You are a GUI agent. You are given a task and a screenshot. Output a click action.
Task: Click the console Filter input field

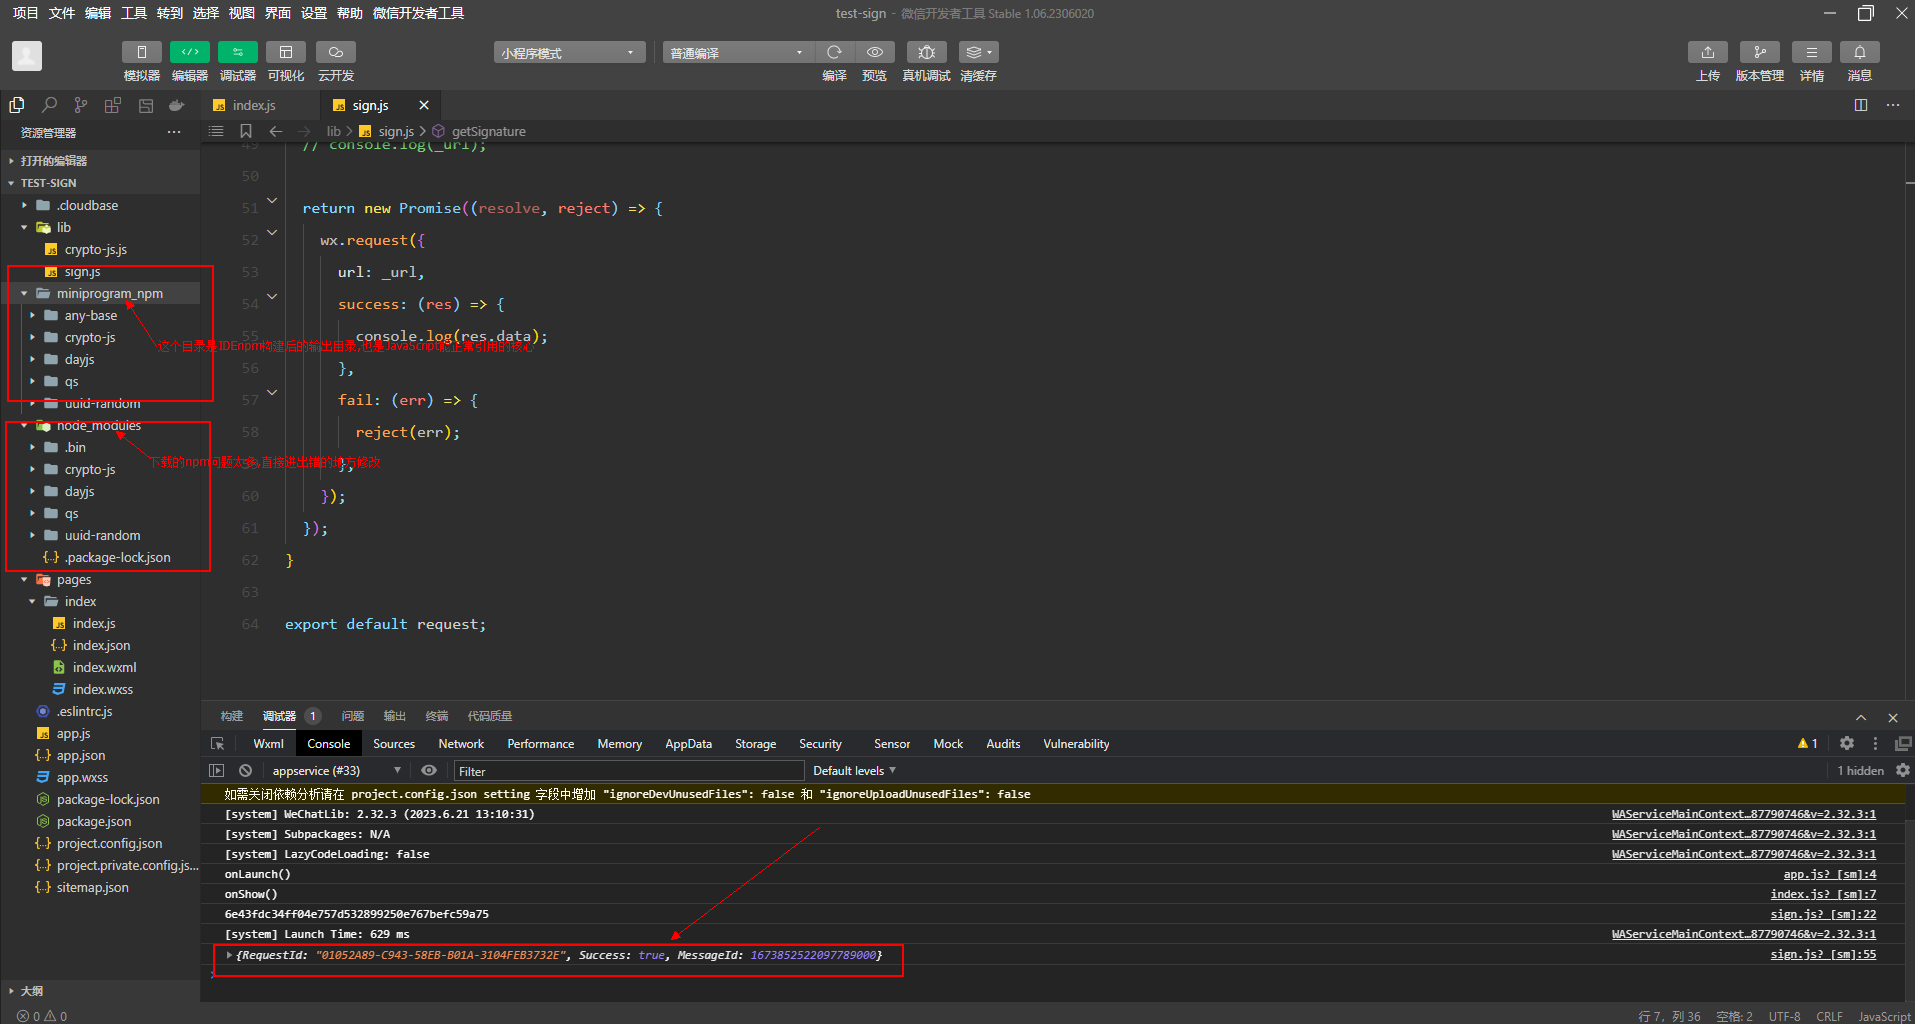[x=629, y=771]
